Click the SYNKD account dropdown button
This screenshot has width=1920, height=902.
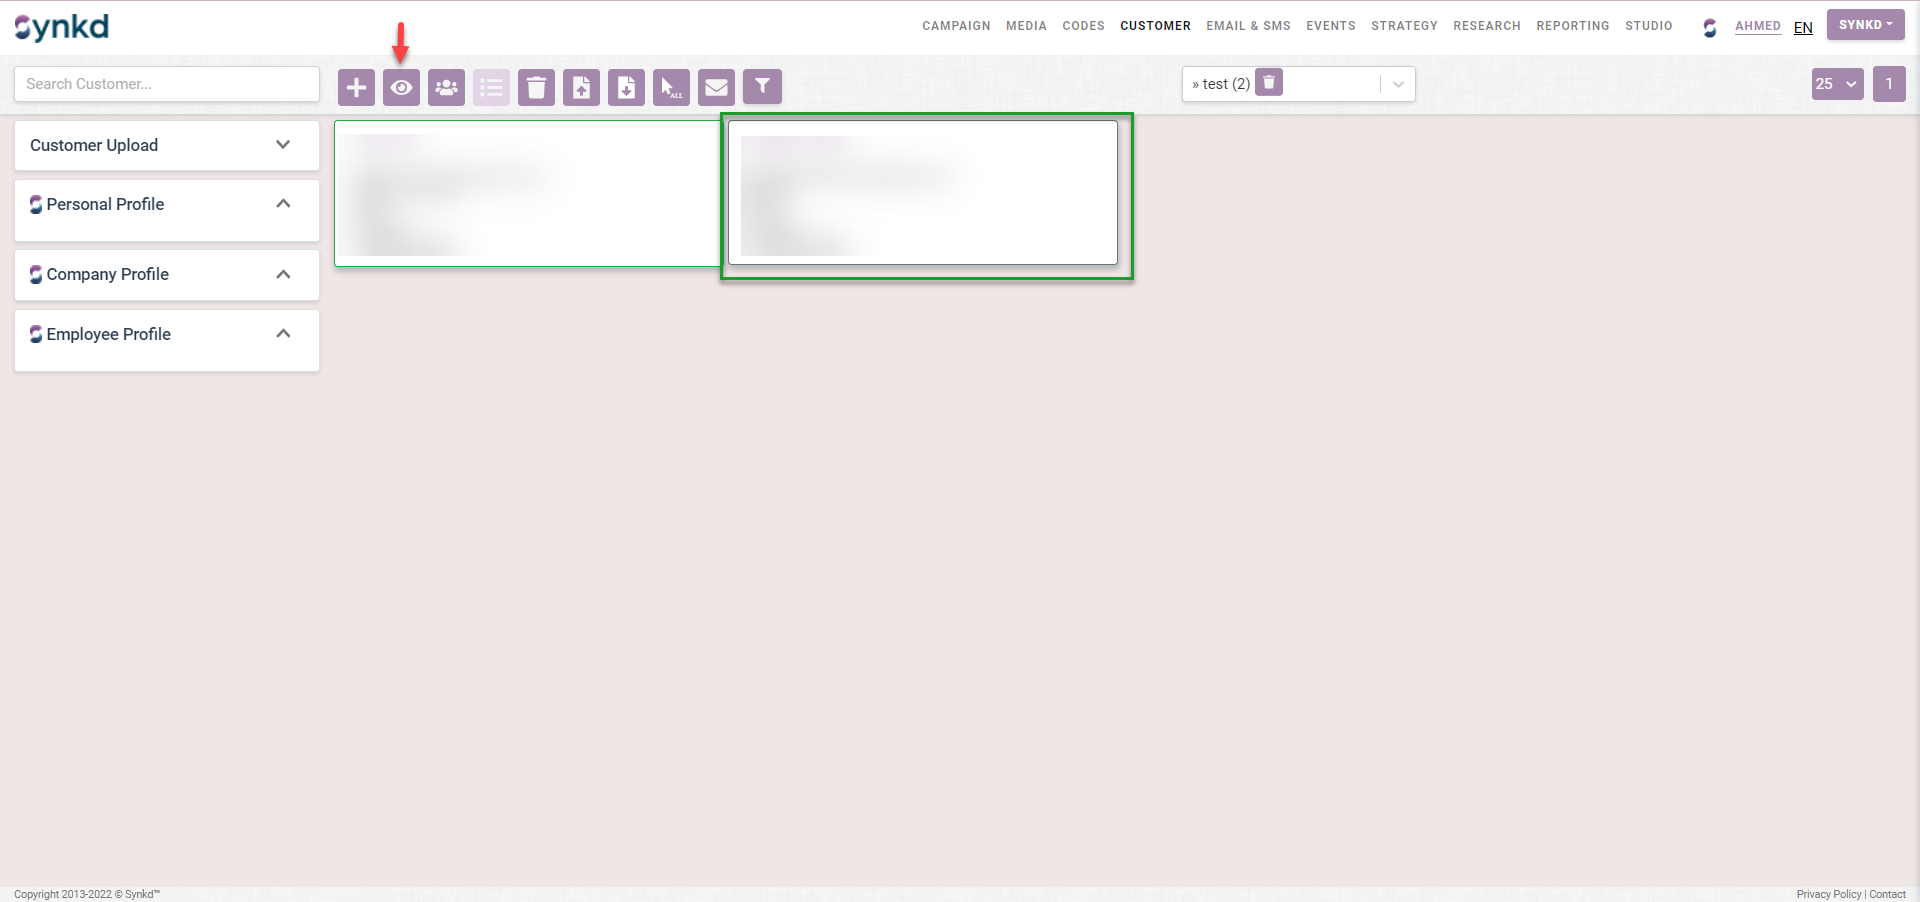click(1865, 25)
